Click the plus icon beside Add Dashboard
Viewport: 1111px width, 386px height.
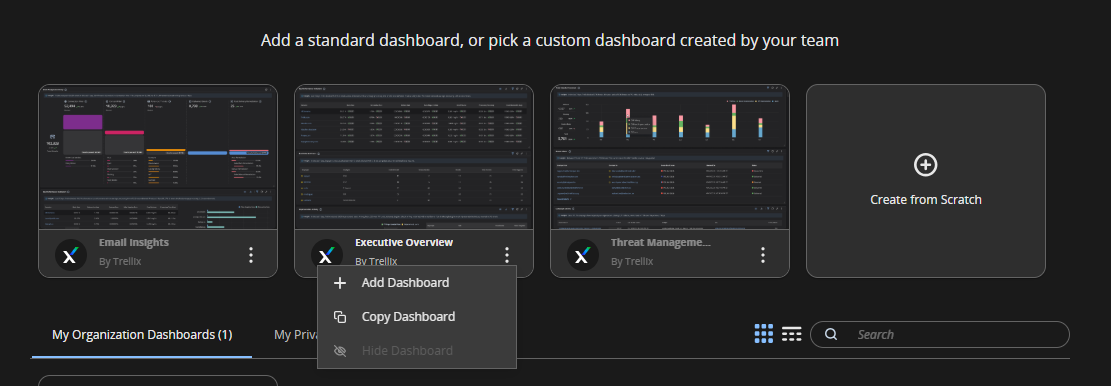pyautogui.click(x=340, y=283)
